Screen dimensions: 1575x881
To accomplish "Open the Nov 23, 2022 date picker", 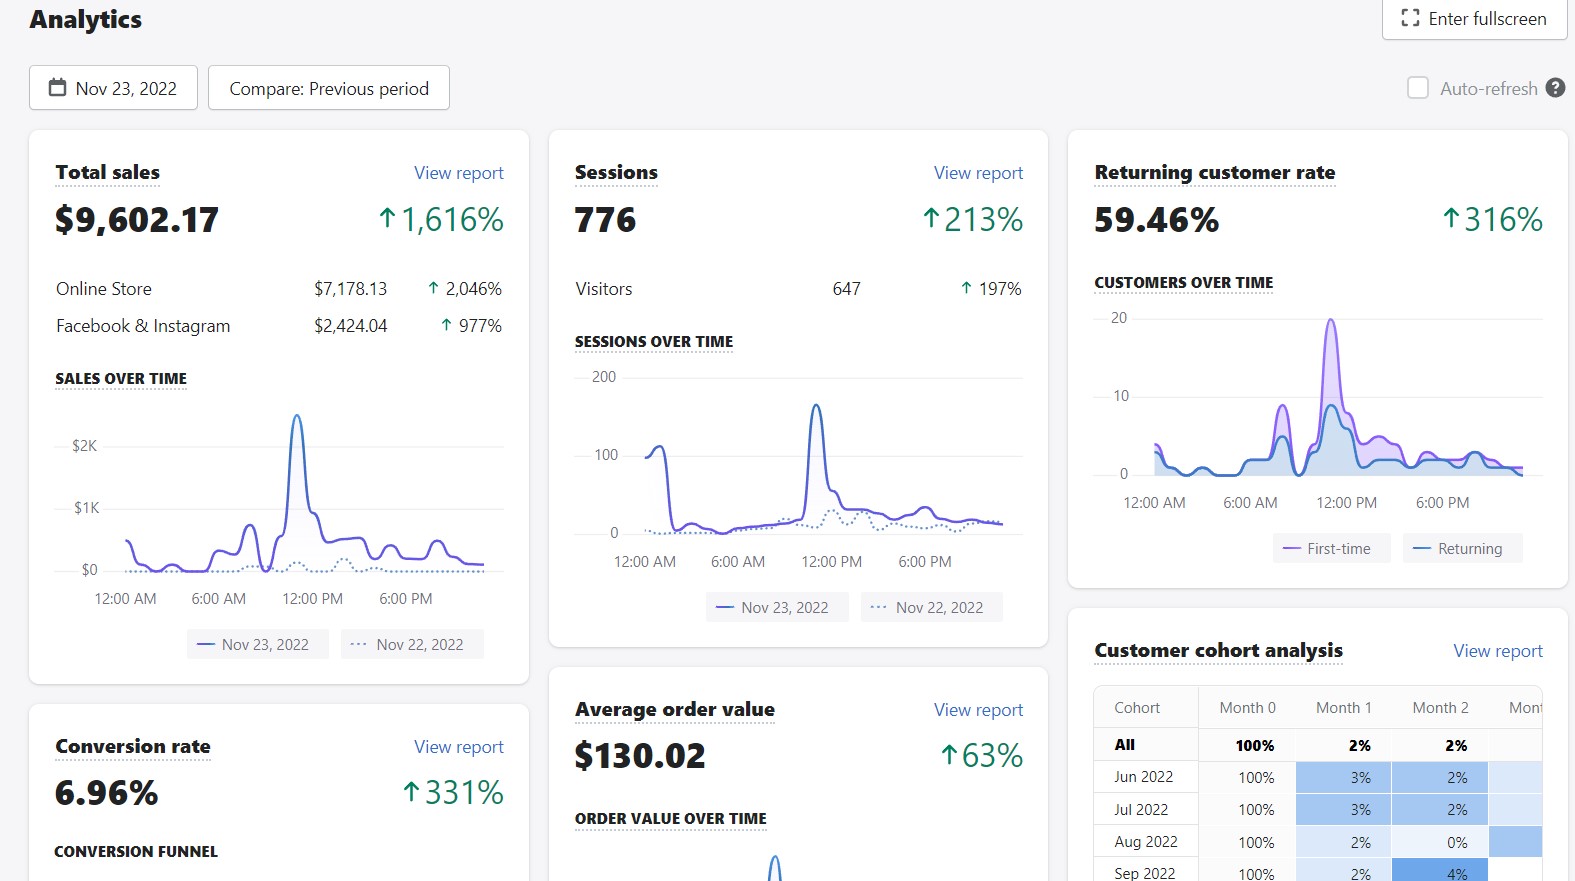I will click(x=113, y=88).
